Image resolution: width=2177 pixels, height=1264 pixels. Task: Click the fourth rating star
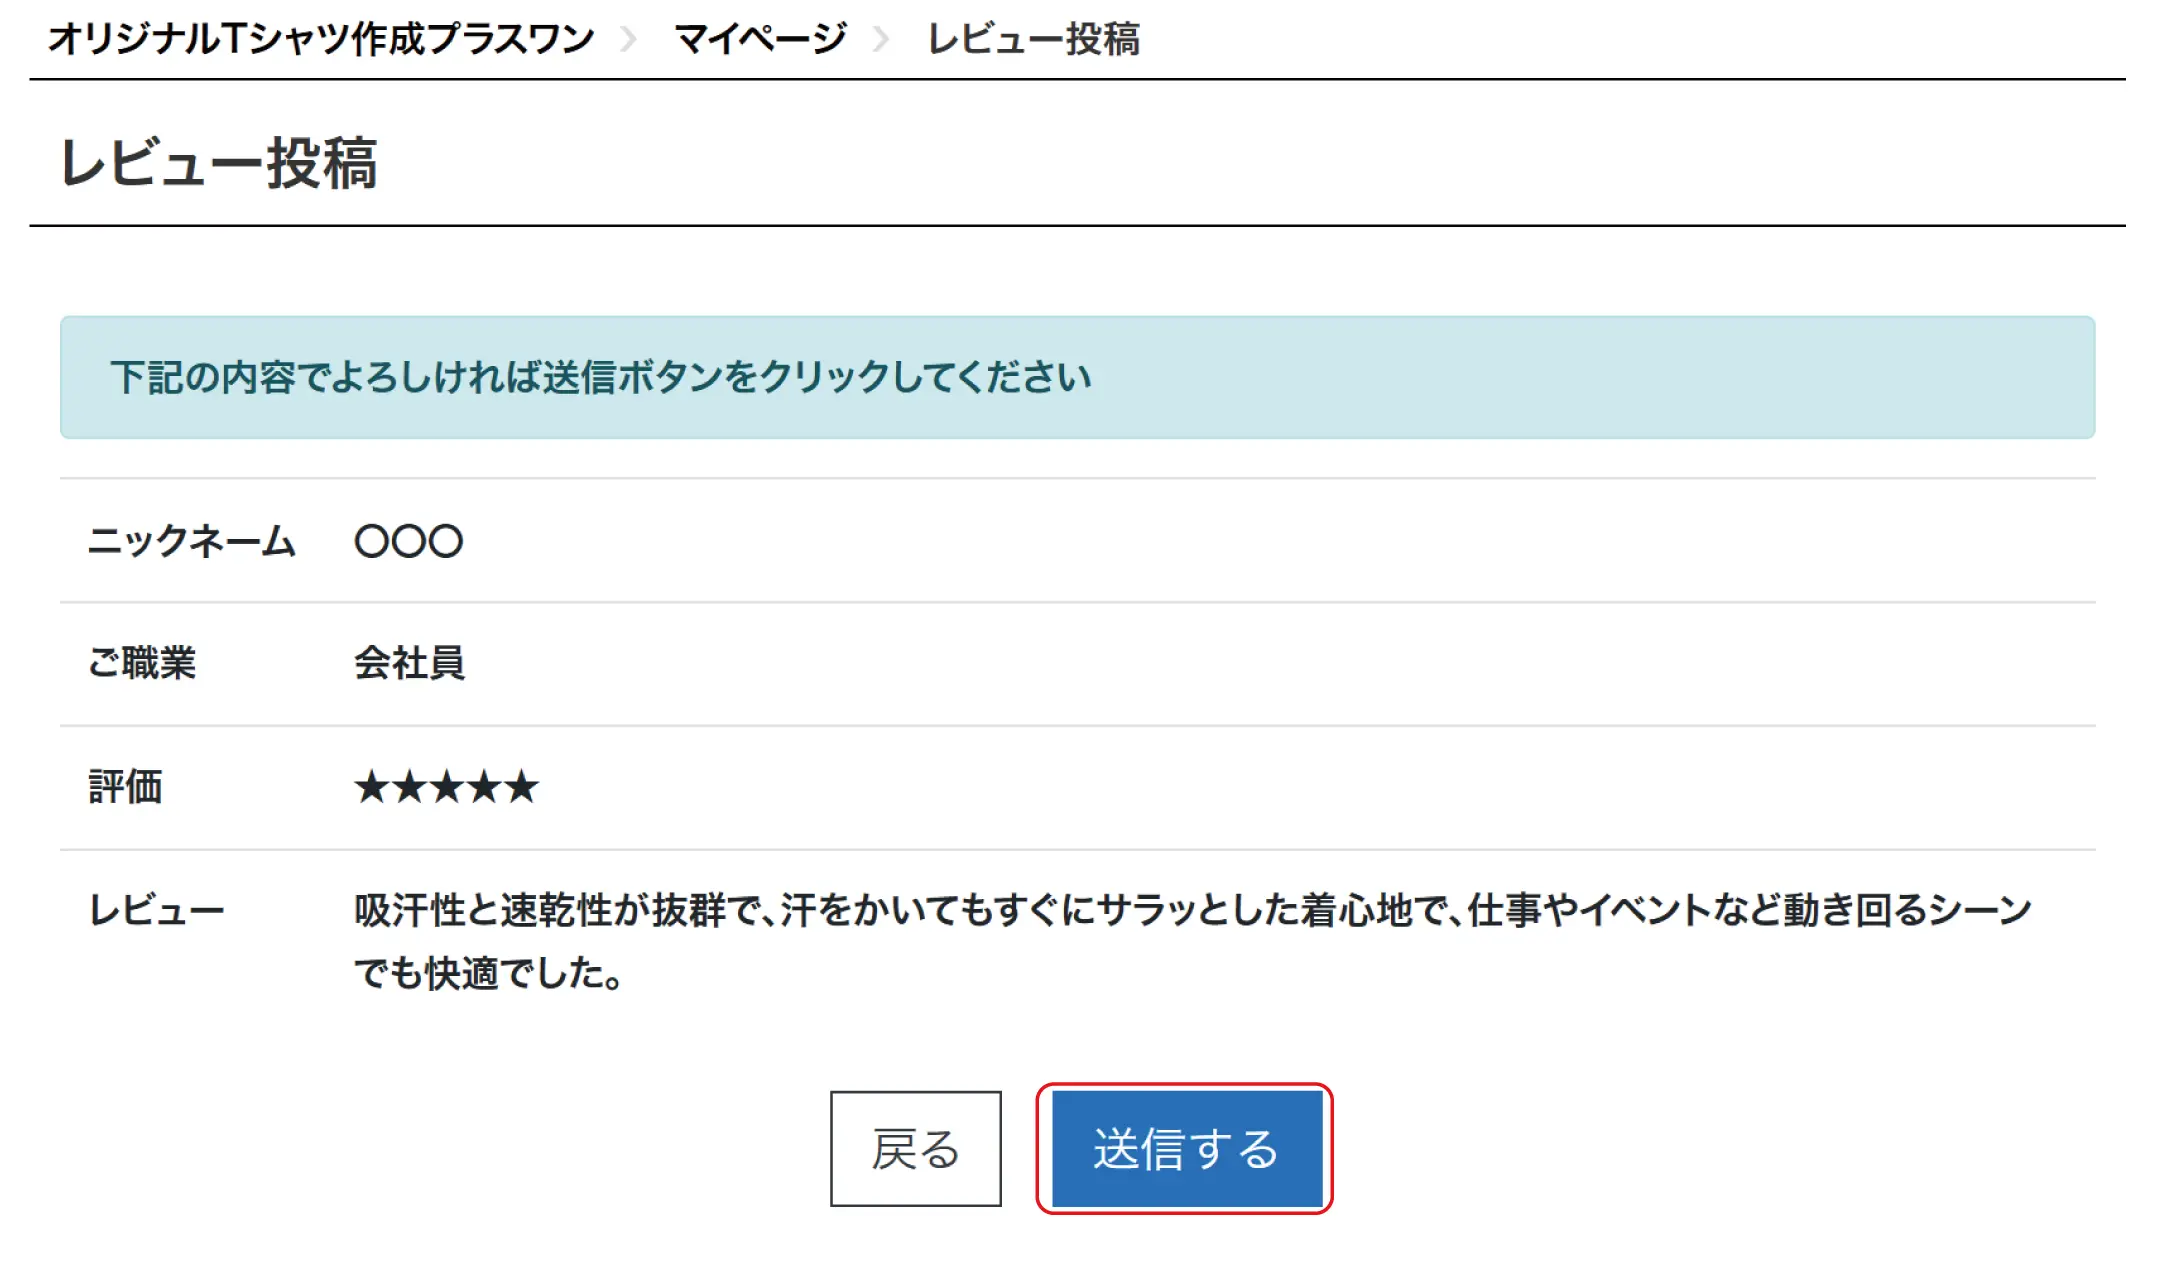pyautogui.click(x=484, y=787)
